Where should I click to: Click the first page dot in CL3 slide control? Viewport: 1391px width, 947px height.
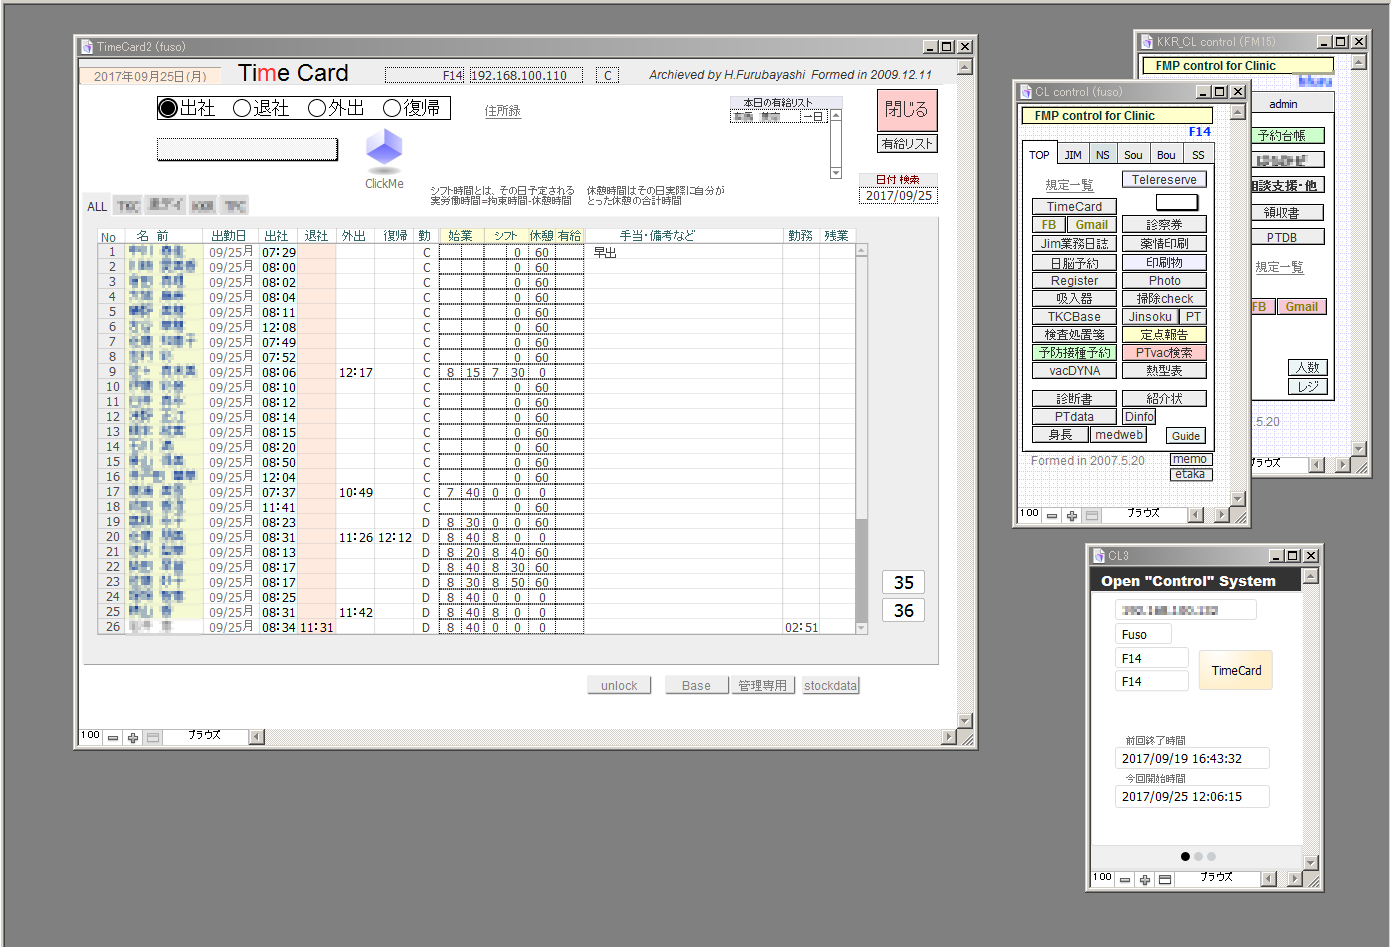point(1186,856)
